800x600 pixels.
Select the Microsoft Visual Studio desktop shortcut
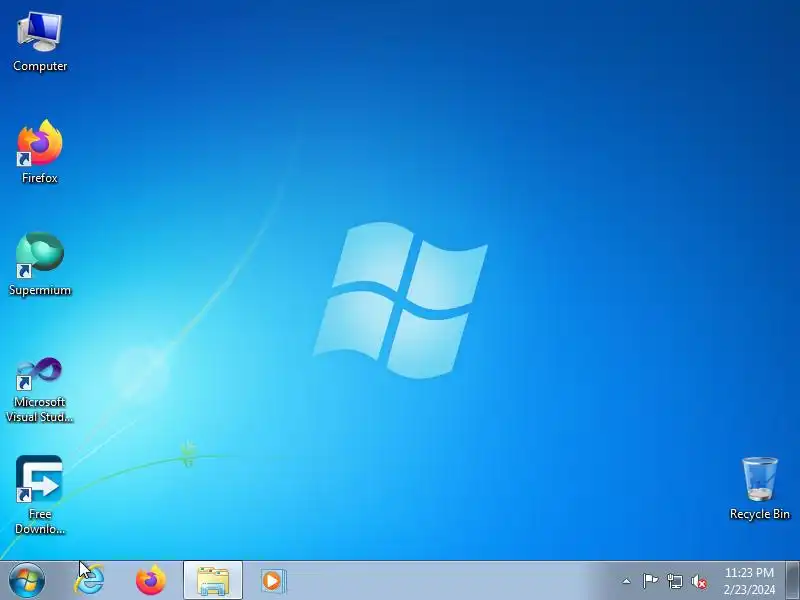pyautogui.click(x=40, y=390)
